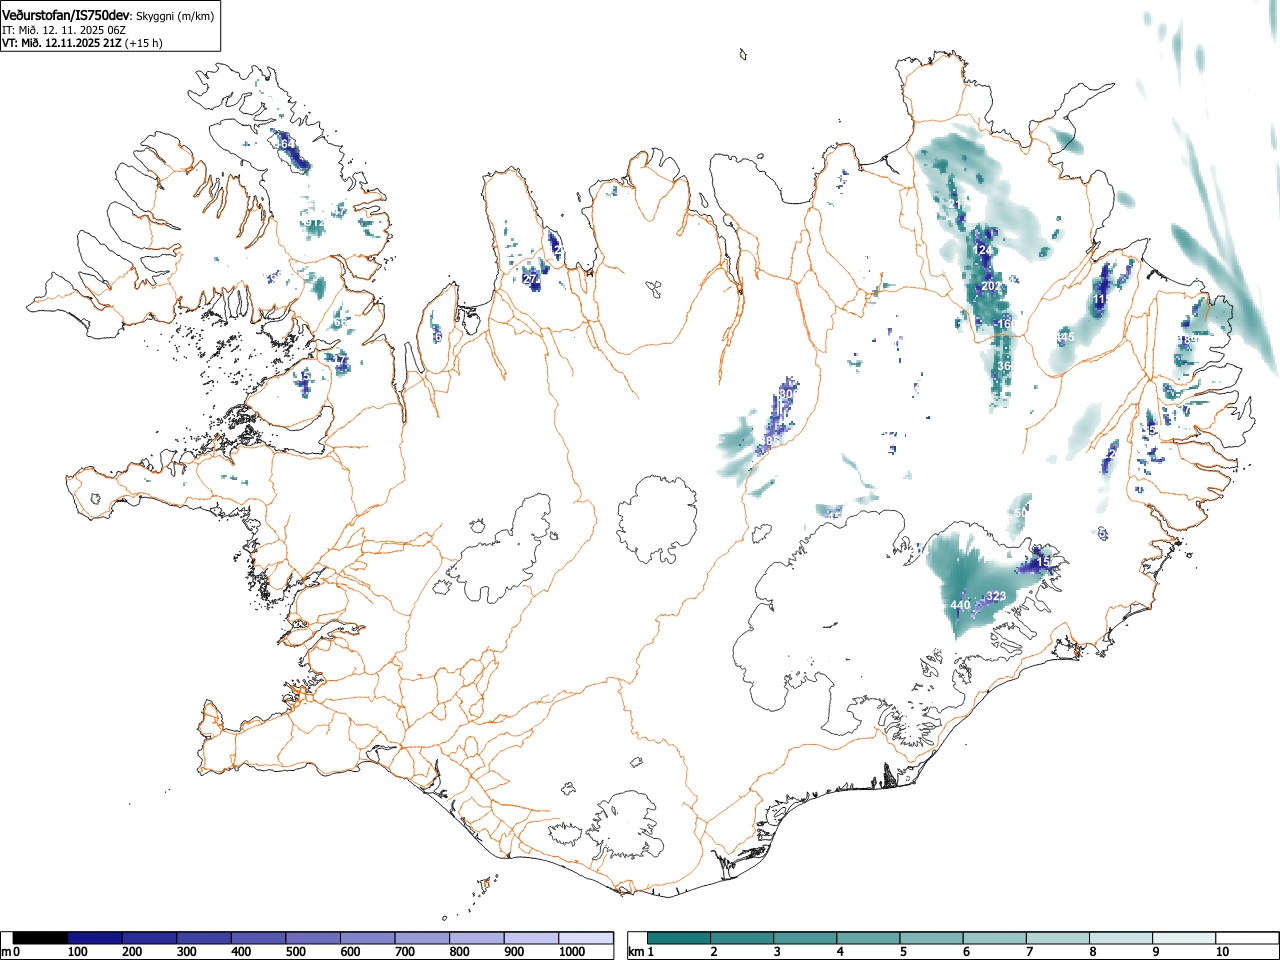Click the 323 visibility value on the map
The image size is (1280, 960).
996,596
